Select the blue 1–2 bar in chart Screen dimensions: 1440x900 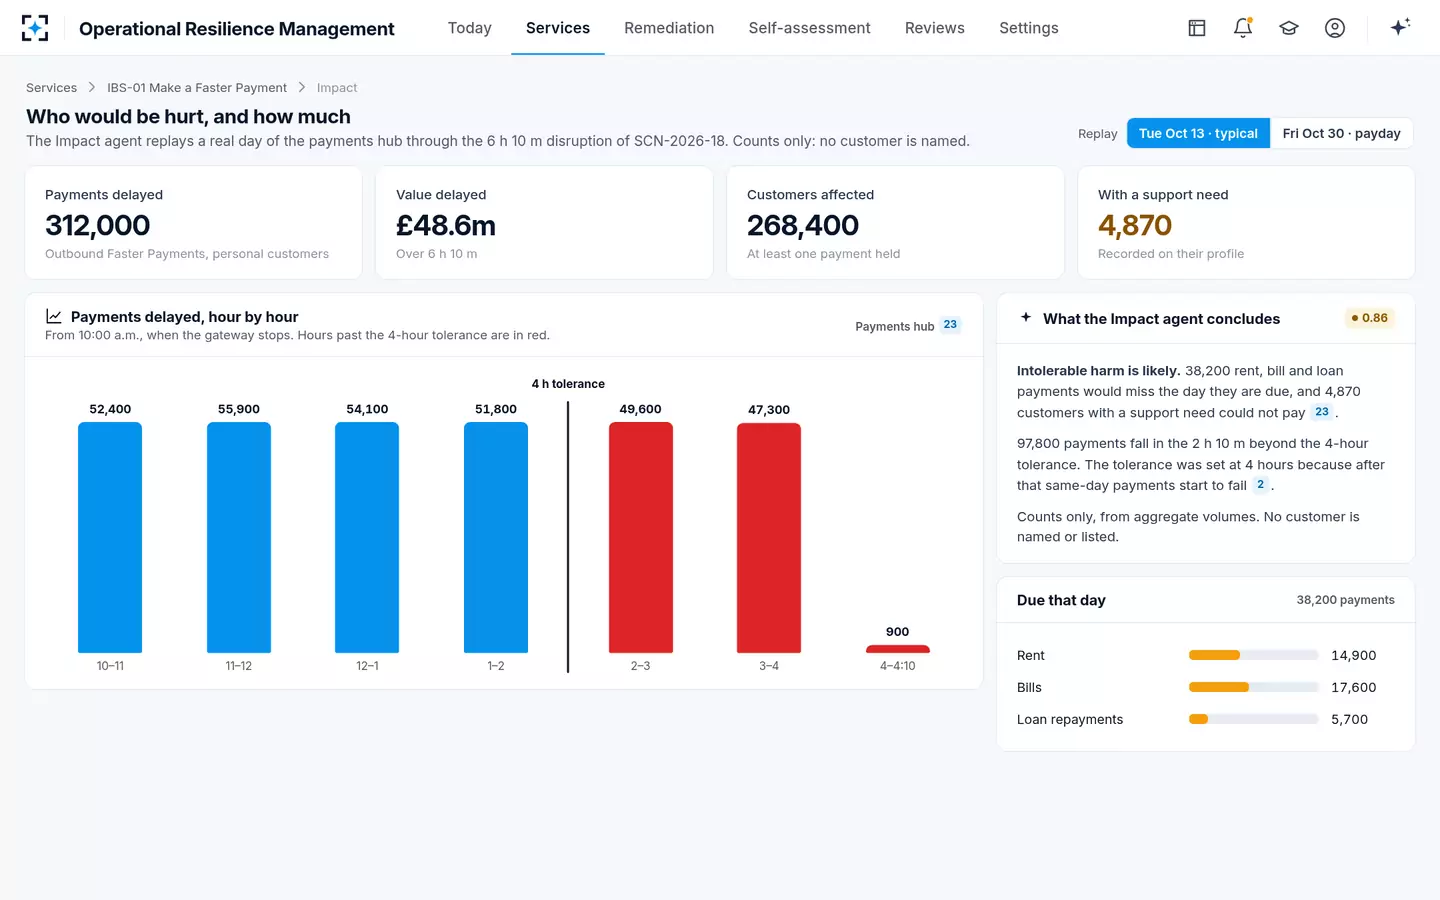[x=496, y=537]
